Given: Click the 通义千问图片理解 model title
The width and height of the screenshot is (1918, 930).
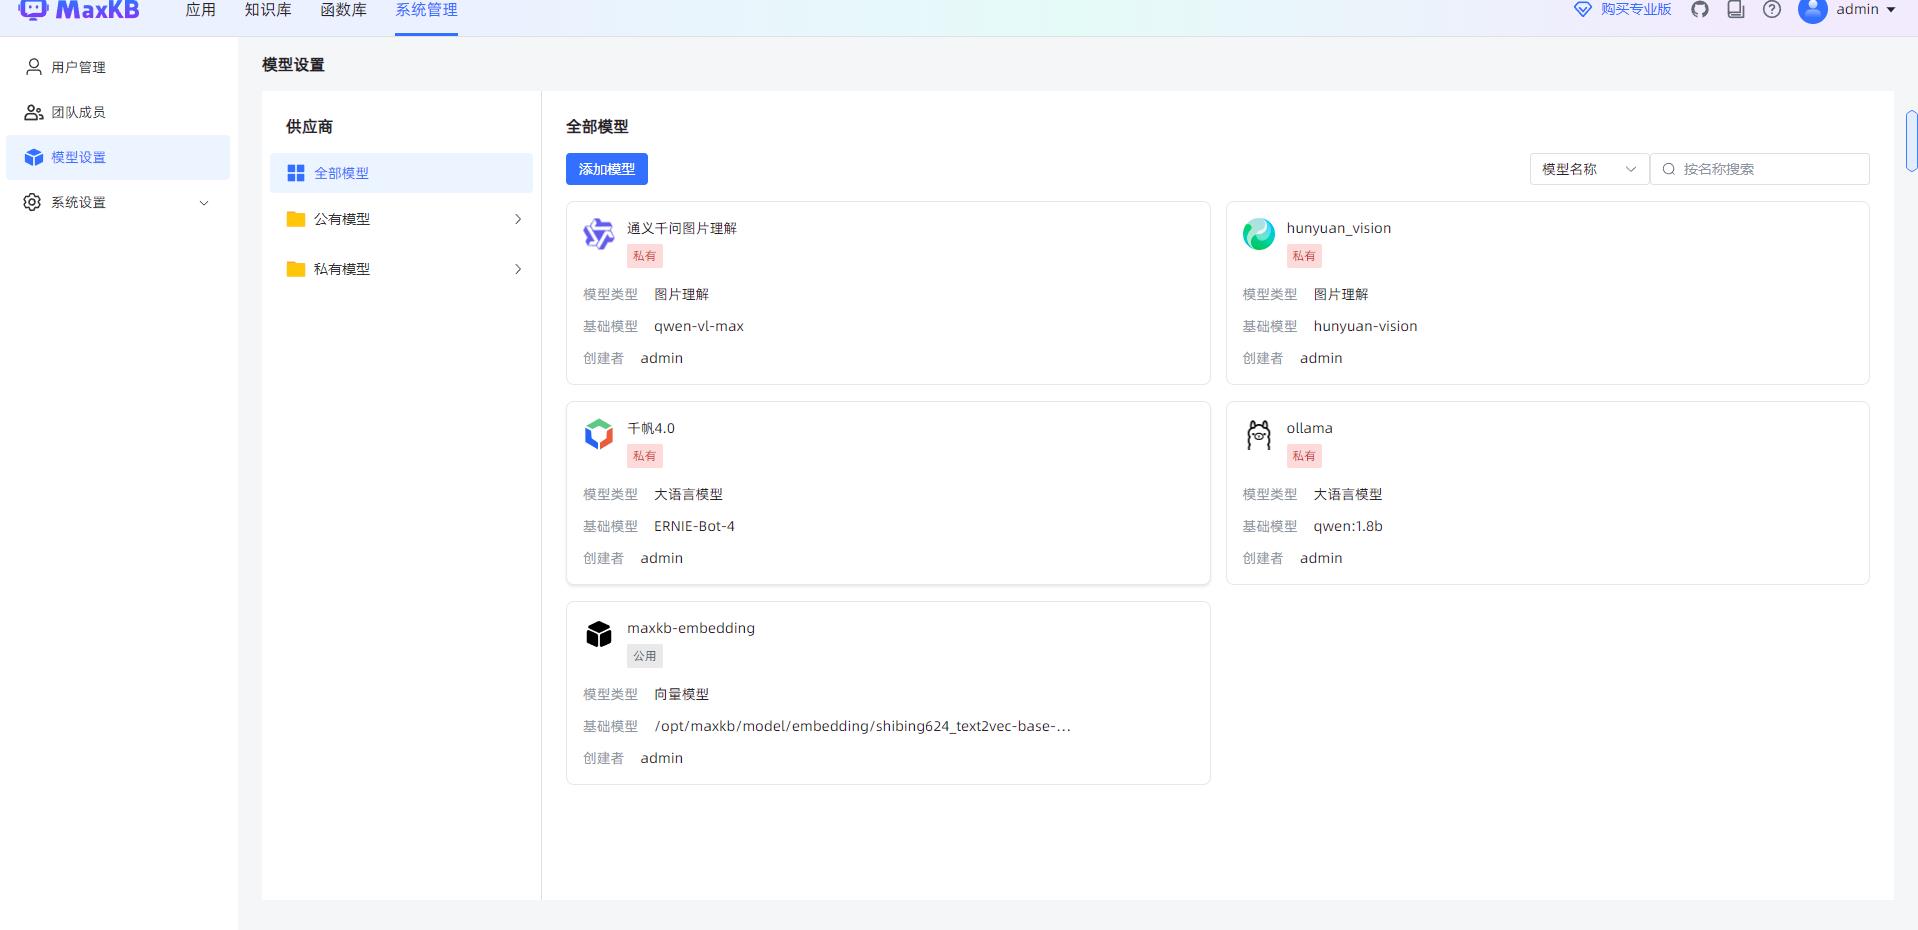Looking at the screenshot, I should point(682,228).
